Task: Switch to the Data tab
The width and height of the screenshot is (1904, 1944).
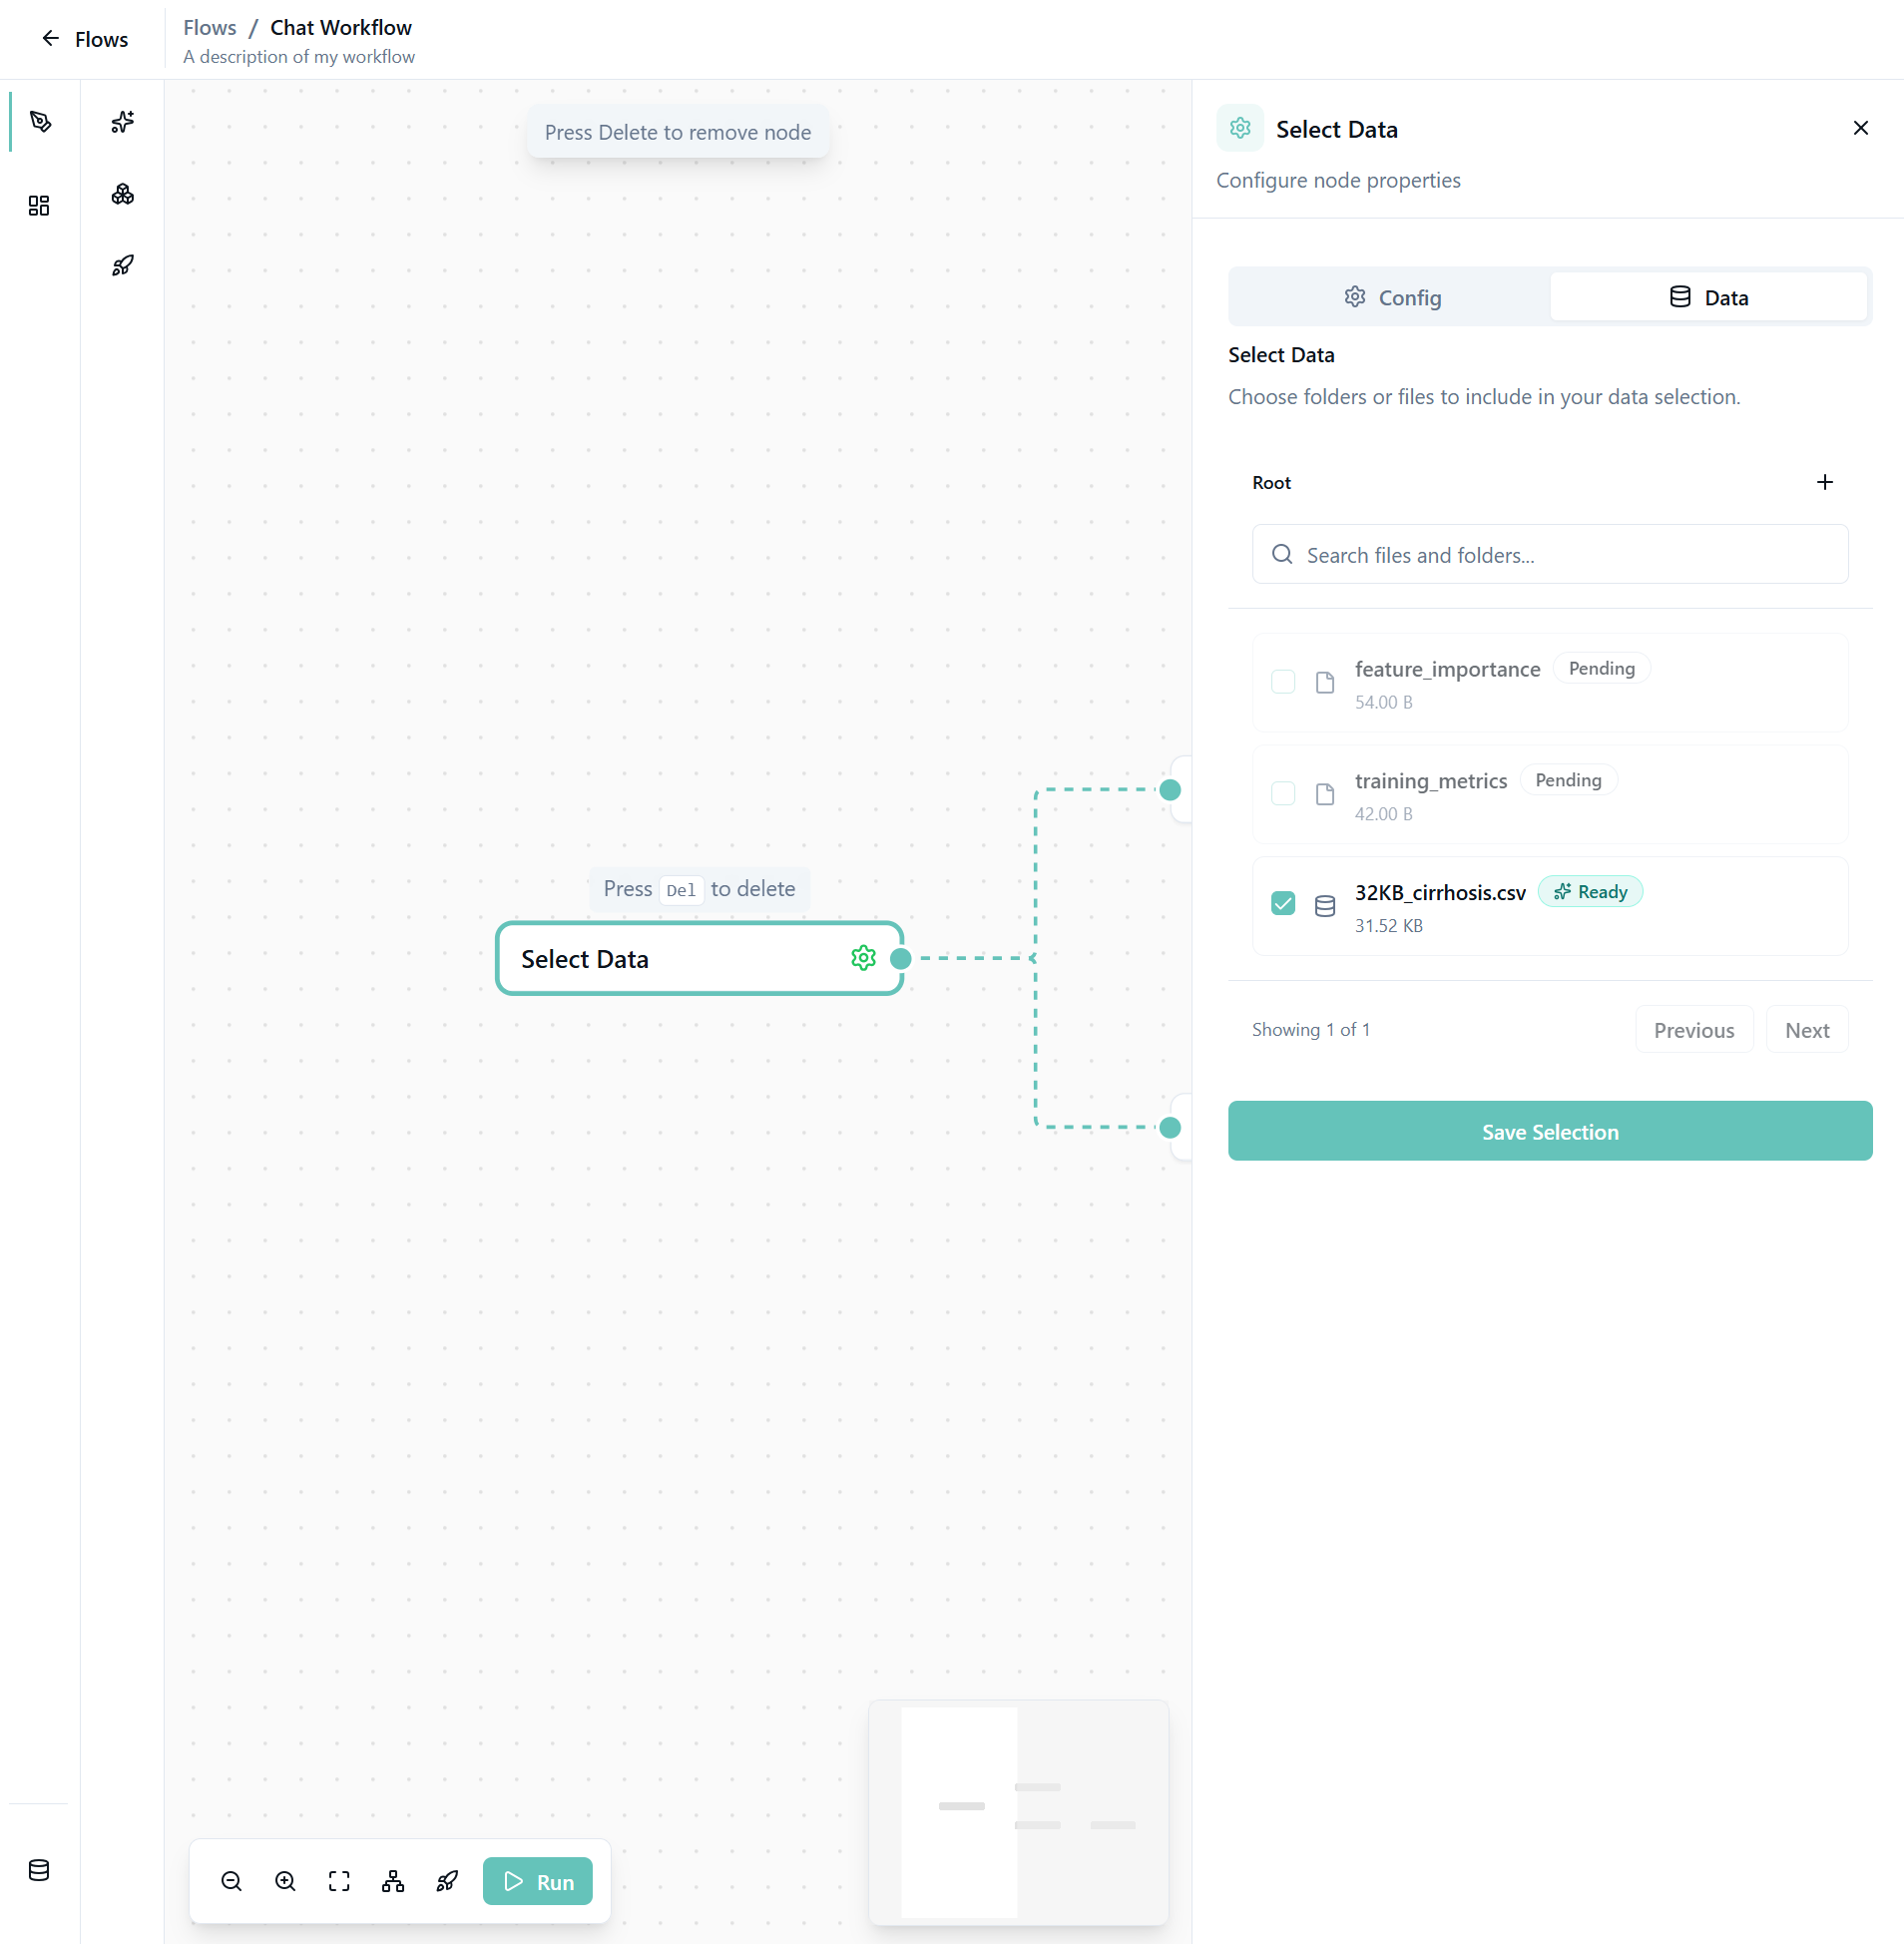Action: 1708,297
